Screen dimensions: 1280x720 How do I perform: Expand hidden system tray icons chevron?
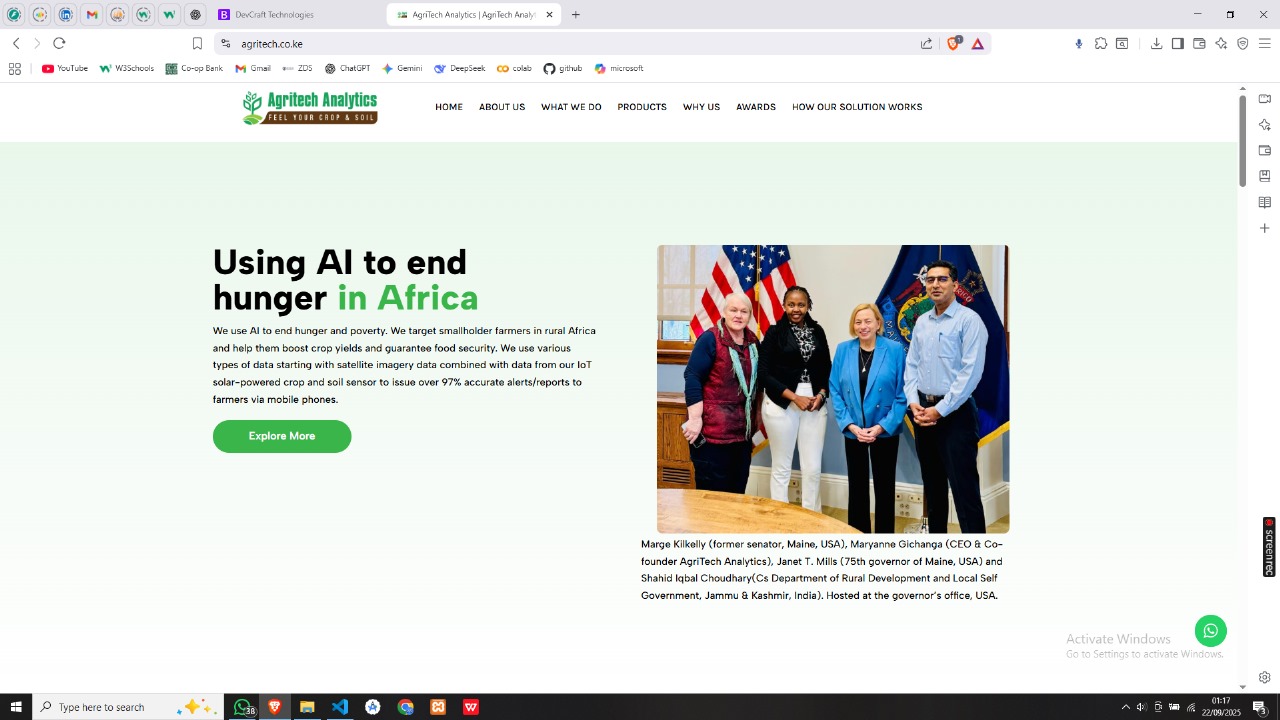pos(1125,707)
